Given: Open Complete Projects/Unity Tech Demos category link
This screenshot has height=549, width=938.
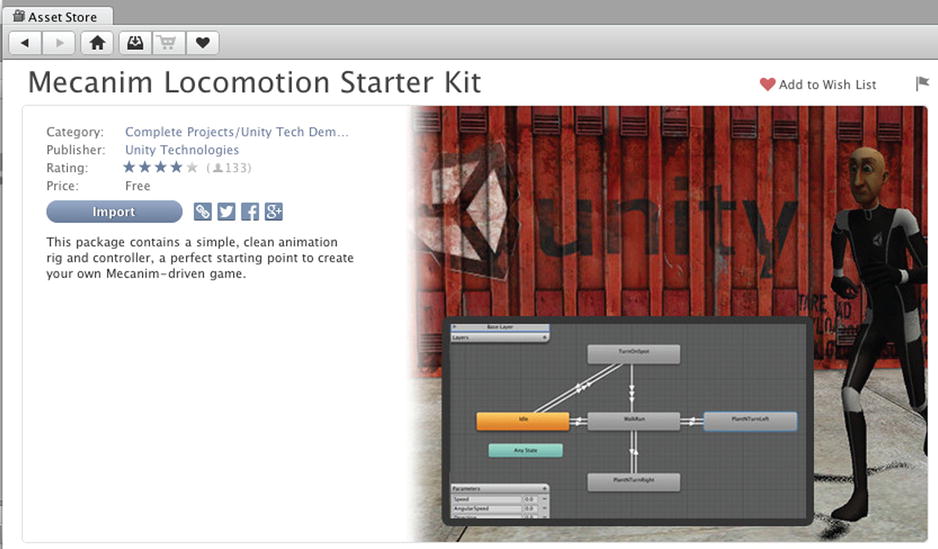Looking at the screenshot, I should tap(236, 132).
